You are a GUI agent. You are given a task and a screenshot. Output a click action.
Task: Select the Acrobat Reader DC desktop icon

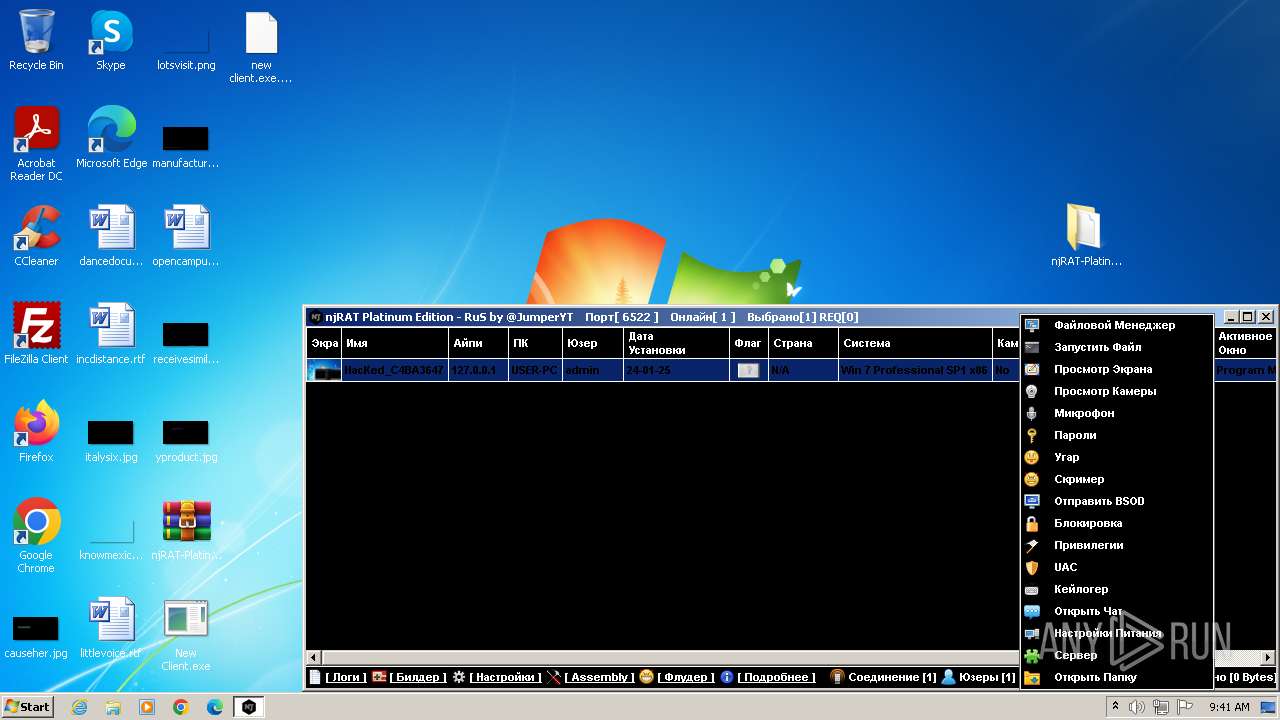(36, 145)
